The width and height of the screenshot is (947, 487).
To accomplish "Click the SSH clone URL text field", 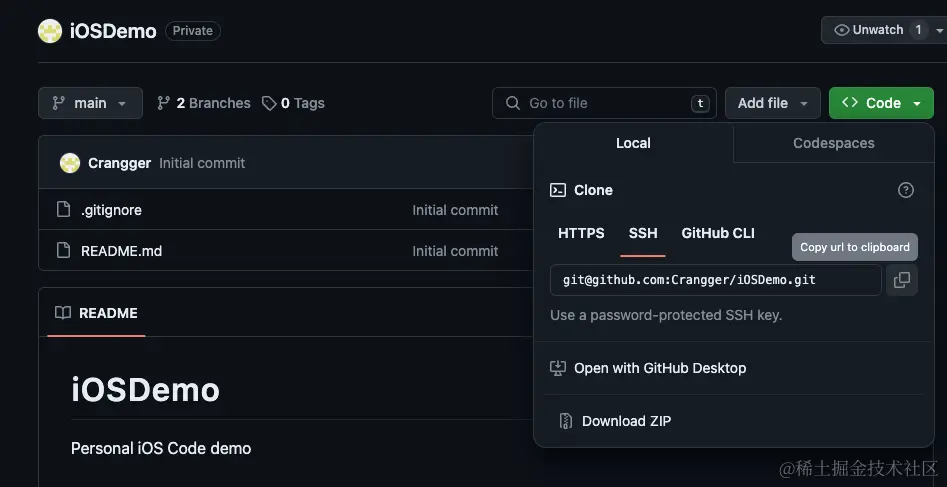I will 715,280.
